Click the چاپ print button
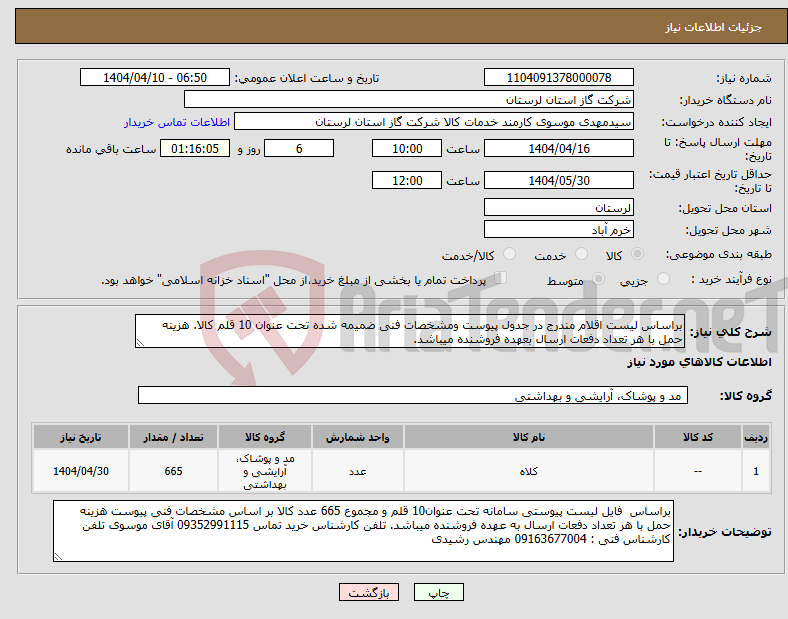Image resolution: width=788 pixels, height=619 pixels. tap(438, 592)
